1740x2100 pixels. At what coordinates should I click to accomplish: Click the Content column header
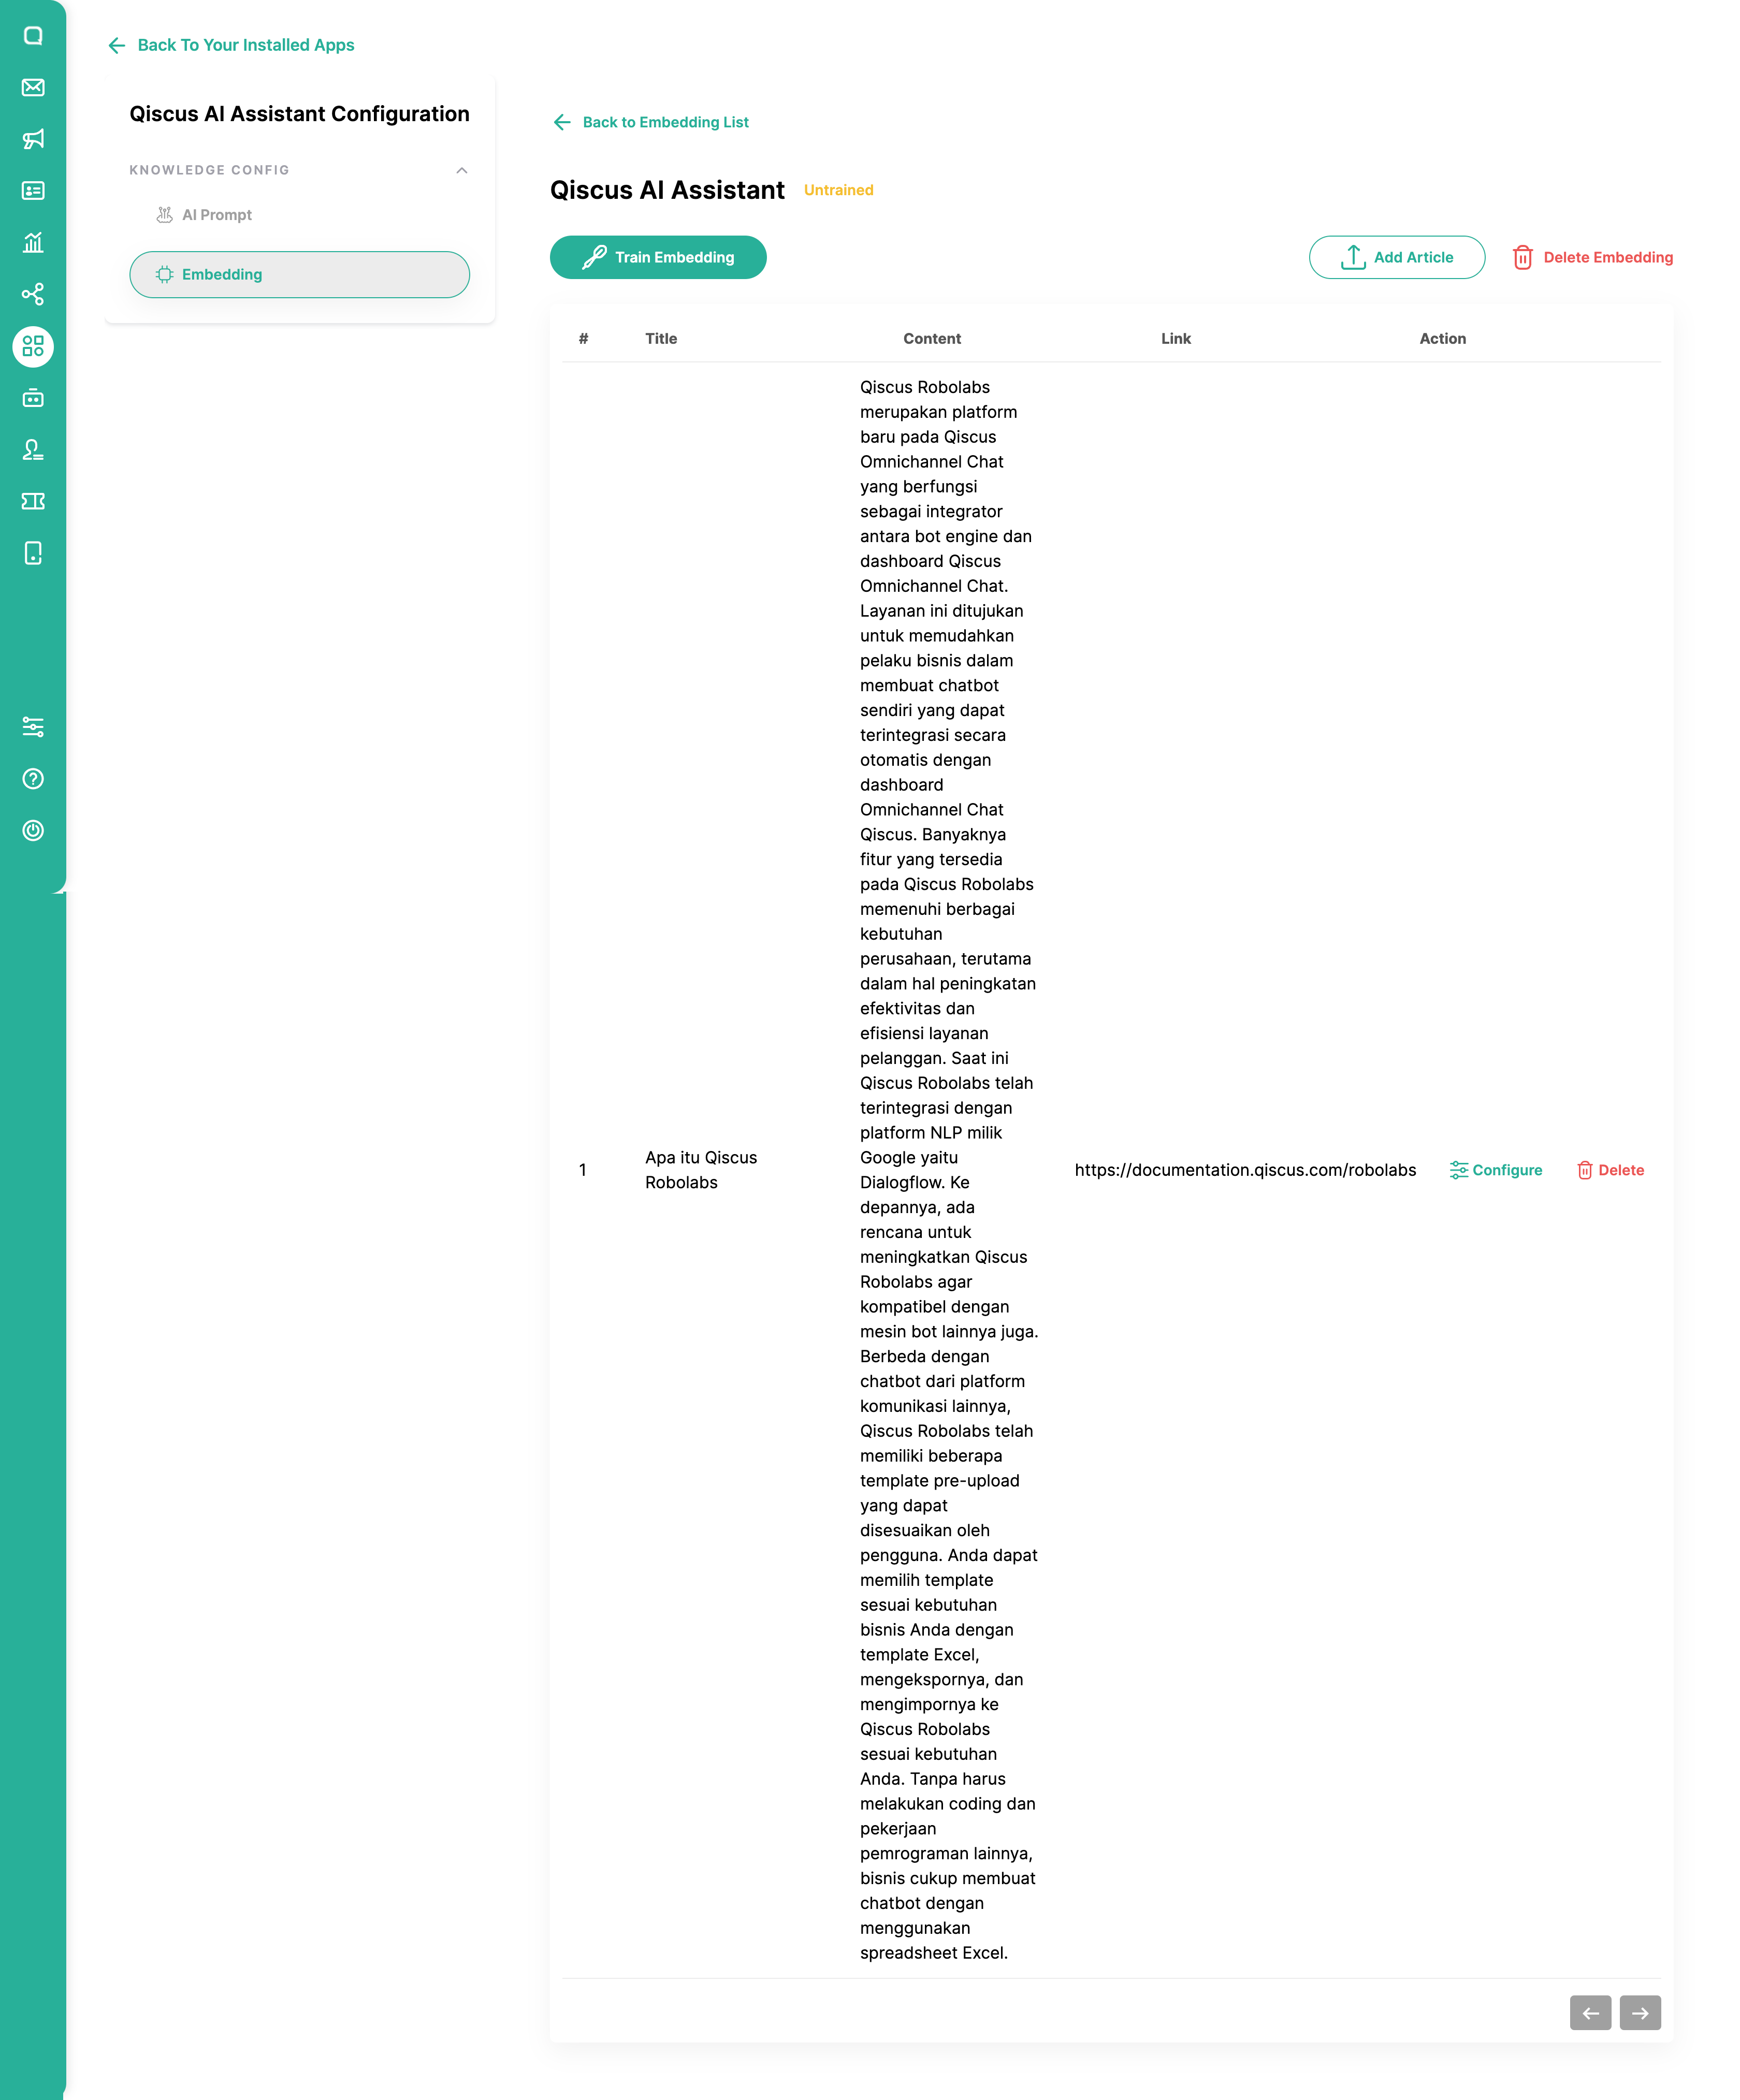[932, 339]
